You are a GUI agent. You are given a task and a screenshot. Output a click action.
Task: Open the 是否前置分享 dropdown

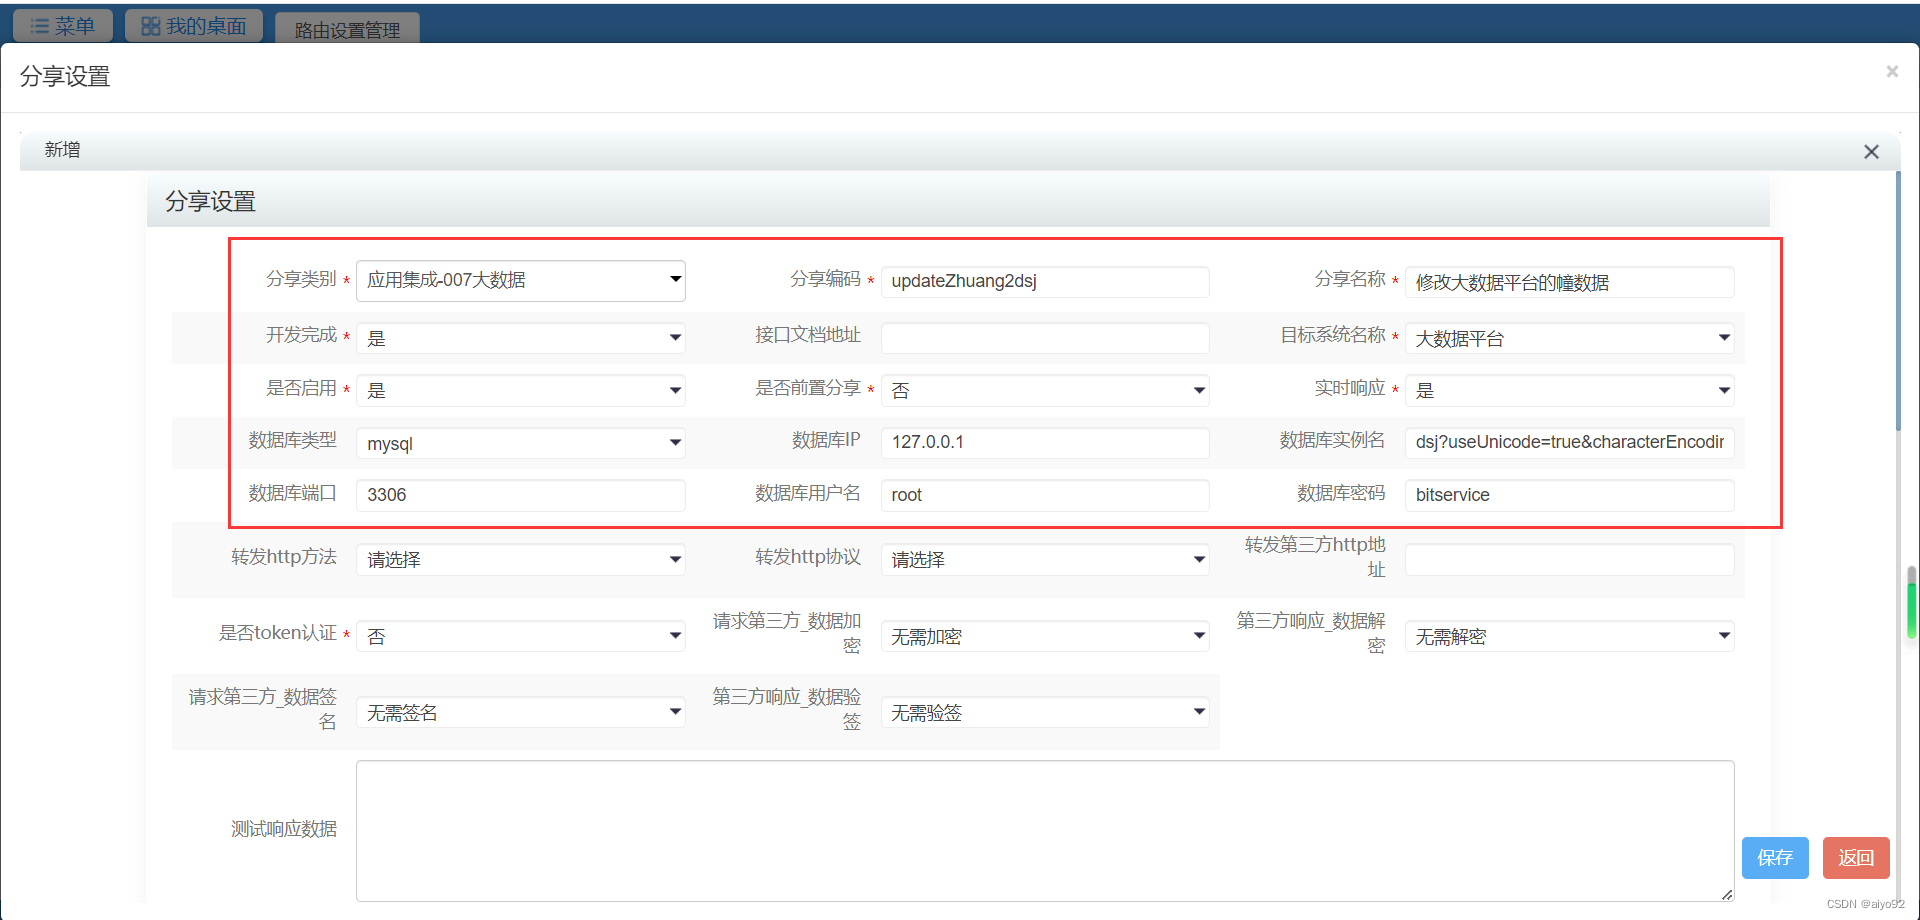(1045, 390)
